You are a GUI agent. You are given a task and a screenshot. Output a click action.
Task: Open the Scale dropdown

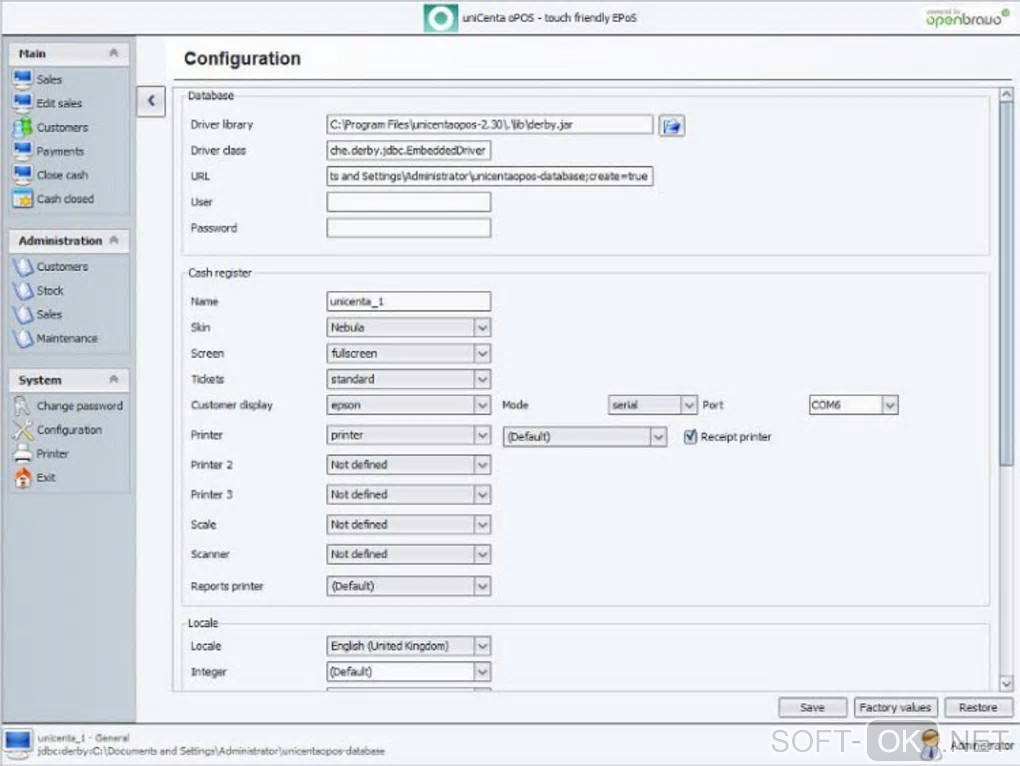tap(481, 525)
